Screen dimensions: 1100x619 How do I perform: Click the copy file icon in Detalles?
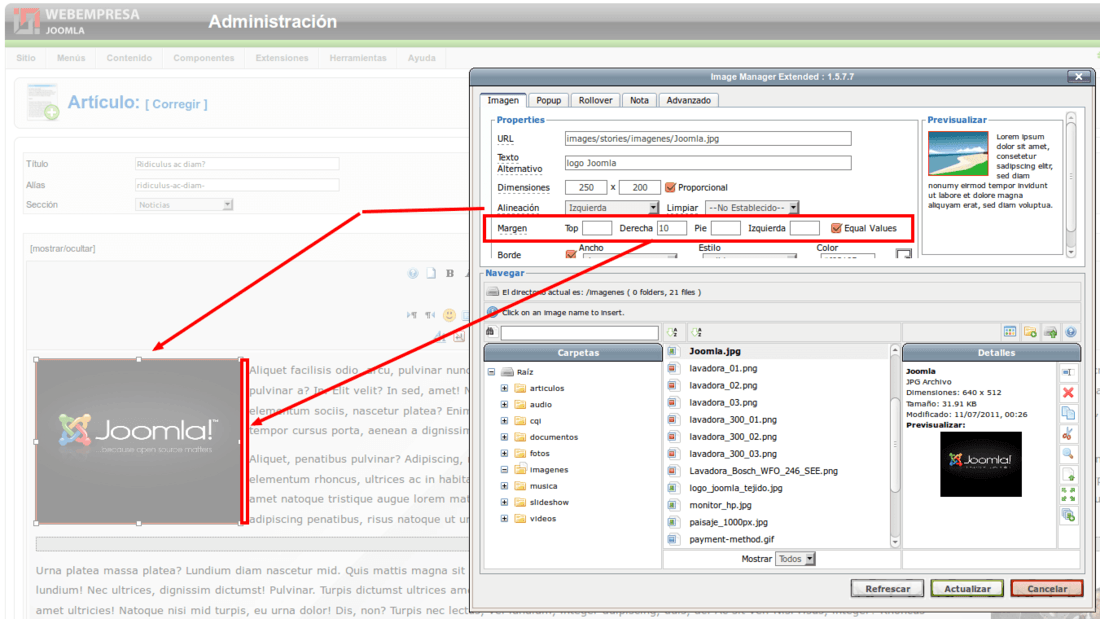pos(1068,413)
